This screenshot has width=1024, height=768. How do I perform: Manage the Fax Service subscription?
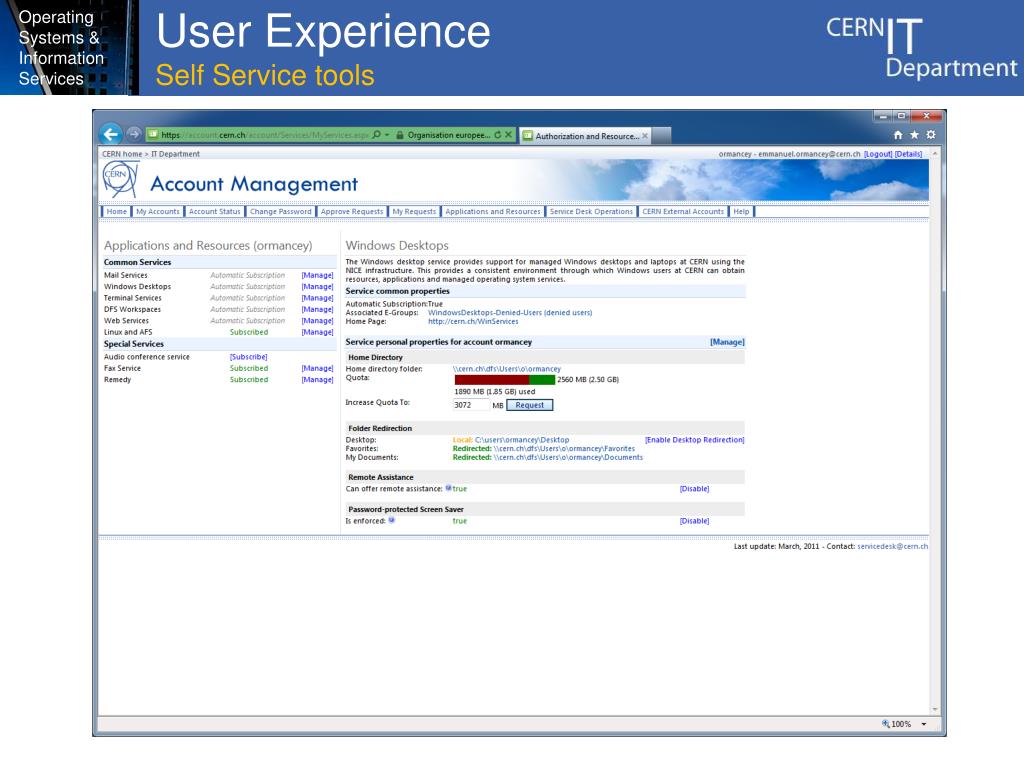click(317, 368)
